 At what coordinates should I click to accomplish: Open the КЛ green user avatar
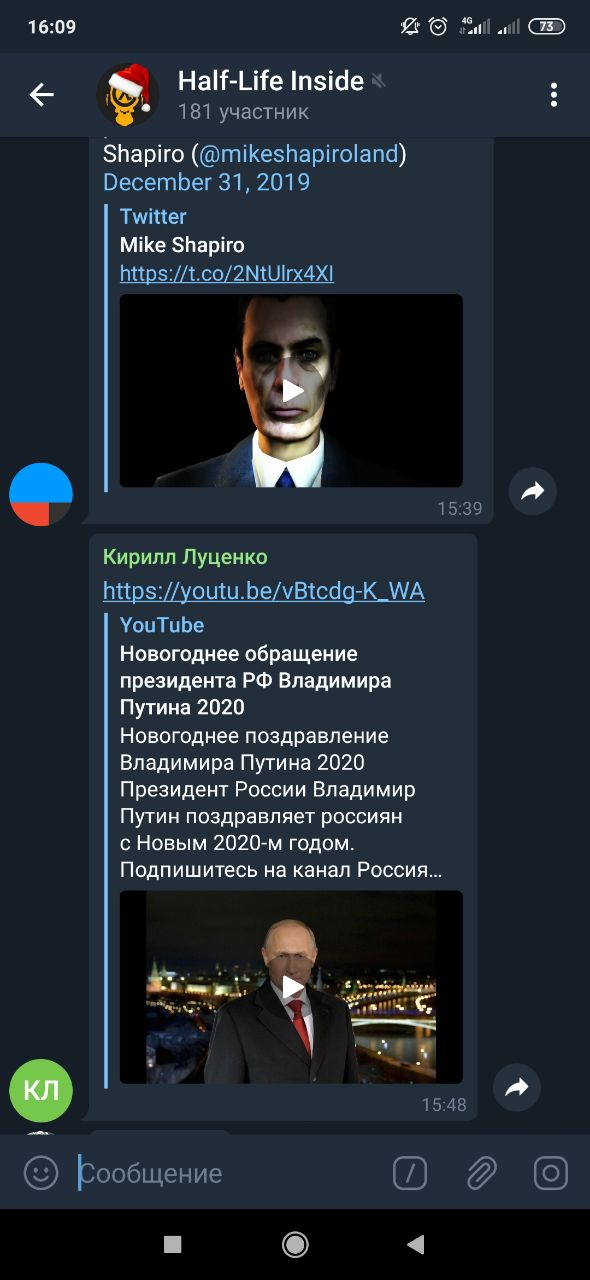(x=41, y=1091)
